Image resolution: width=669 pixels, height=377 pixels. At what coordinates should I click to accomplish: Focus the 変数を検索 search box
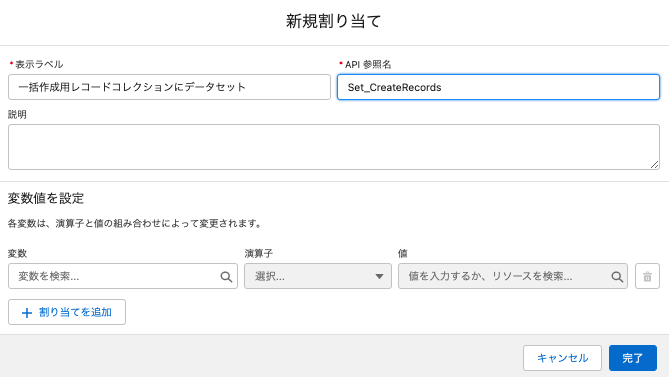point(123,276)
